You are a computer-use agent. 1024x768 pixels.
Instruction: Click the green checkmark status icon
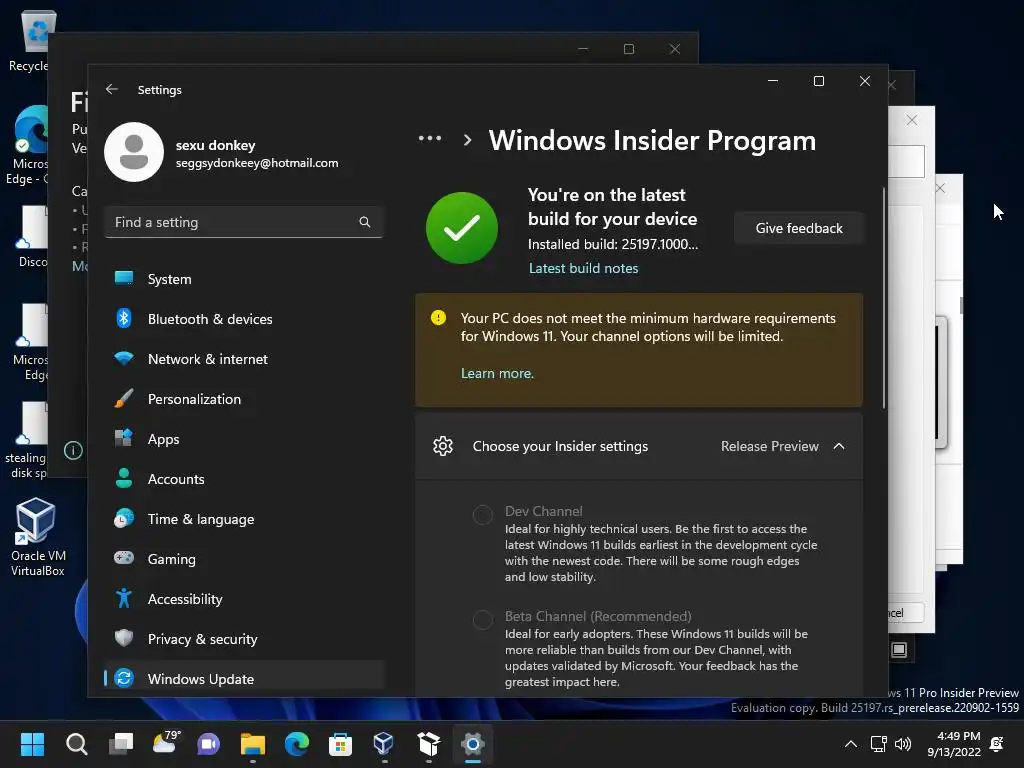[462, 228]
